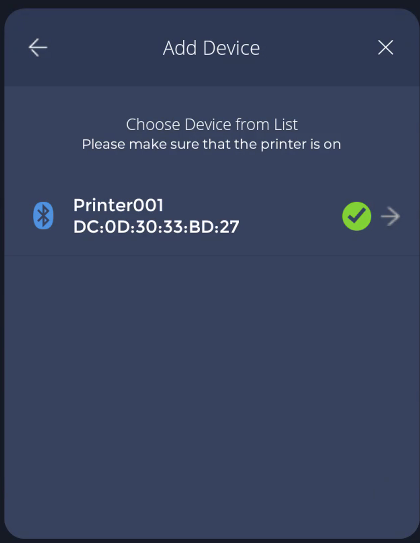420x543 pixels.
Task: Click the green checkmark beside Printer001
Action: (x=357, y=216)
